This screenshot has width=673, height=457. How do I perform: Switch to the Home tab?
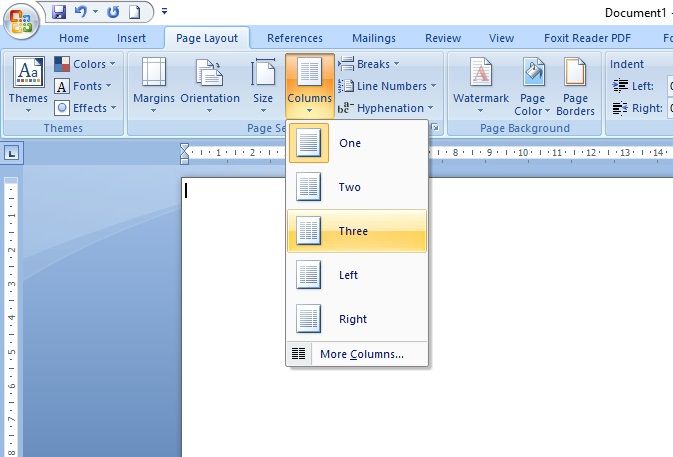point(74,38)
